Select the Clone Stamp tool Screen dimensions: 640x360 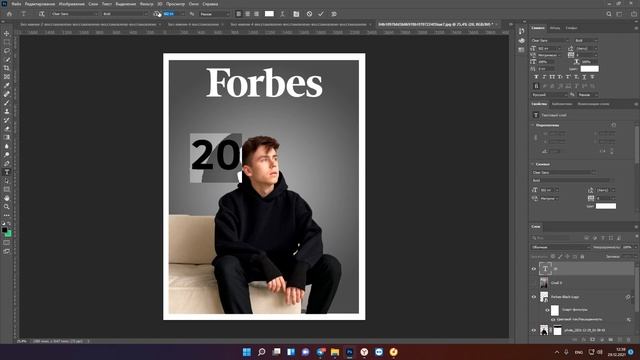[x=7, y=111]
